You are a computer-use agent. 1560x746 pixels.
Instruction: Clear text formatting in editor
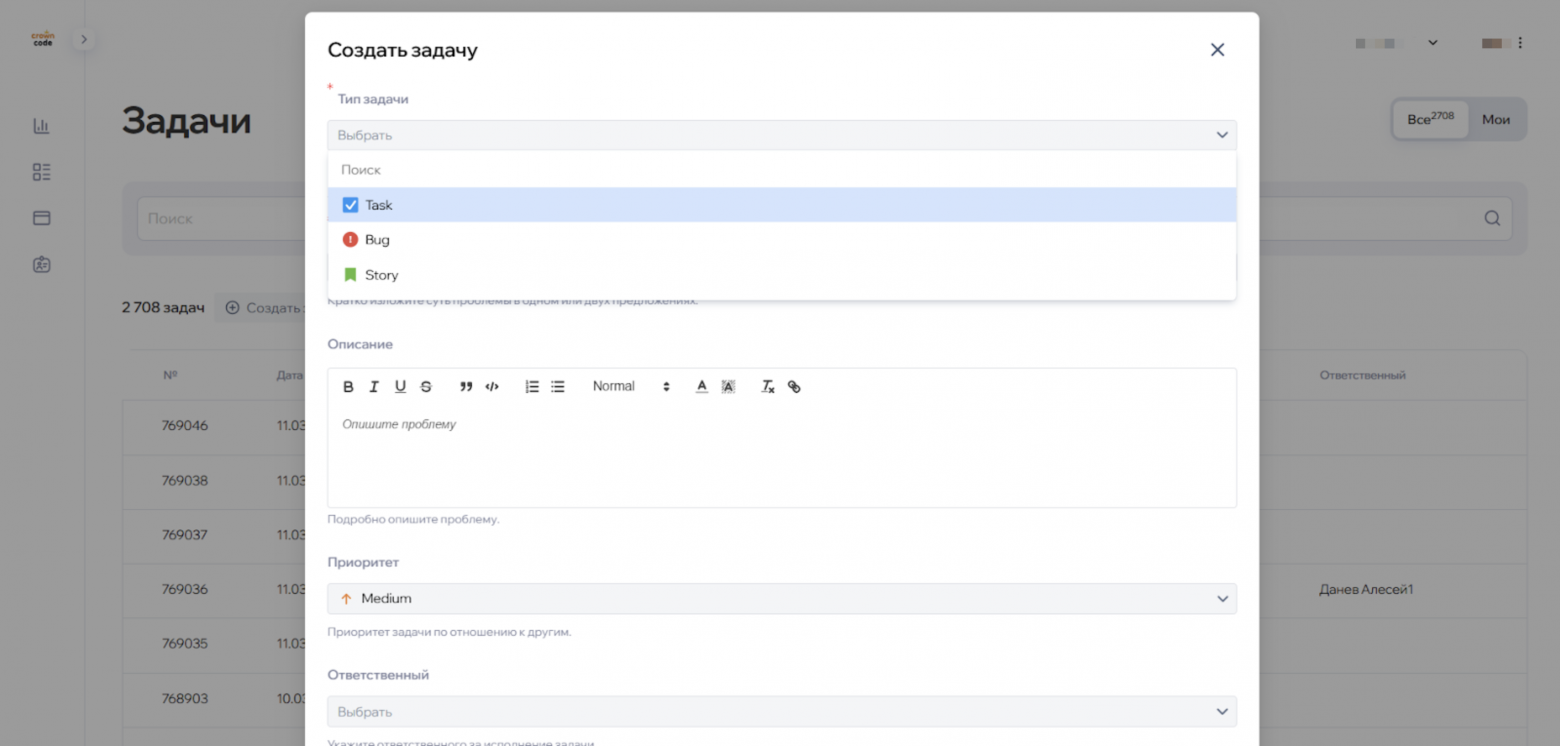point(768,387)
